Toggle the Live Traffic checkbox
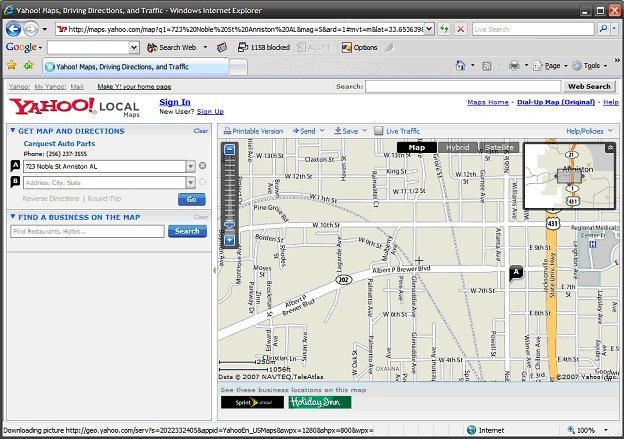 coord(379,131)
